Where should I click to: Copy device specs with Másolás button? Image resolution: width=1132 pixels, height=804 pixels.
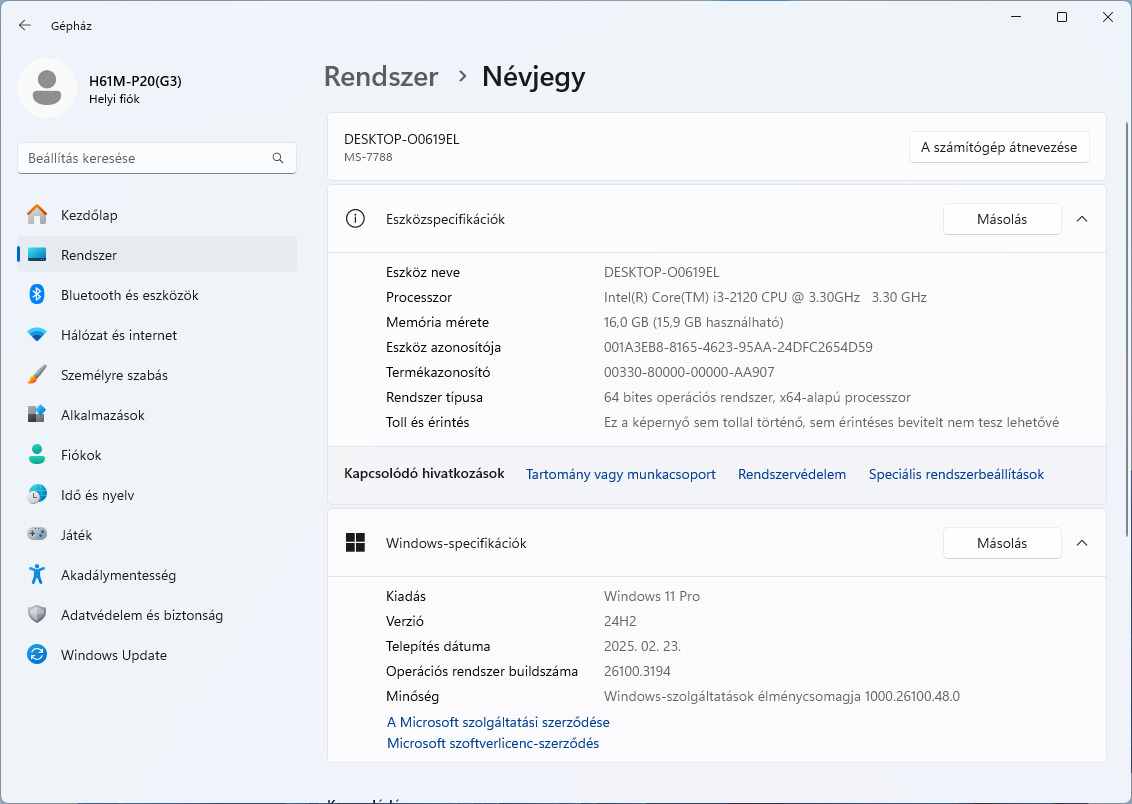click(1001, 219)
